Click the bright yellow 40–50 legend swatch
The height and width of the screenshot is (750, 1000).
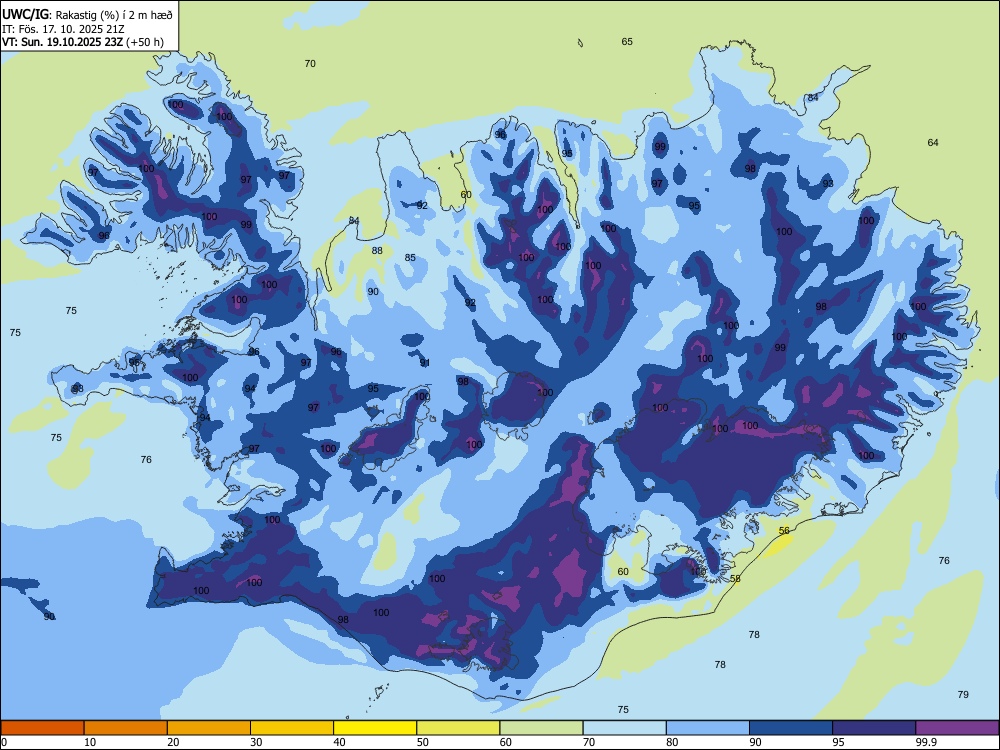tap(375, 728)
